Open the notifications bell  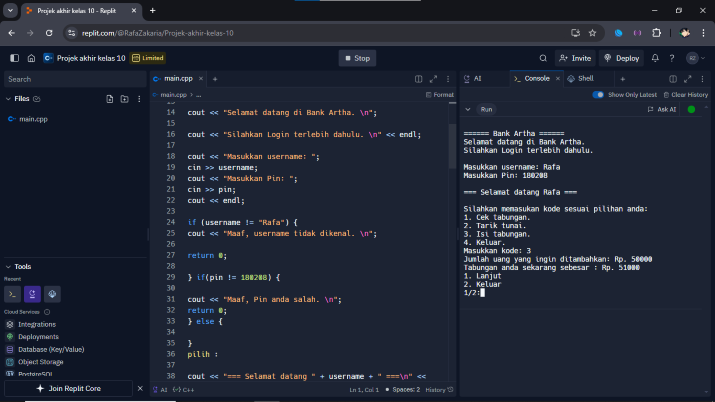coord(656,58)
